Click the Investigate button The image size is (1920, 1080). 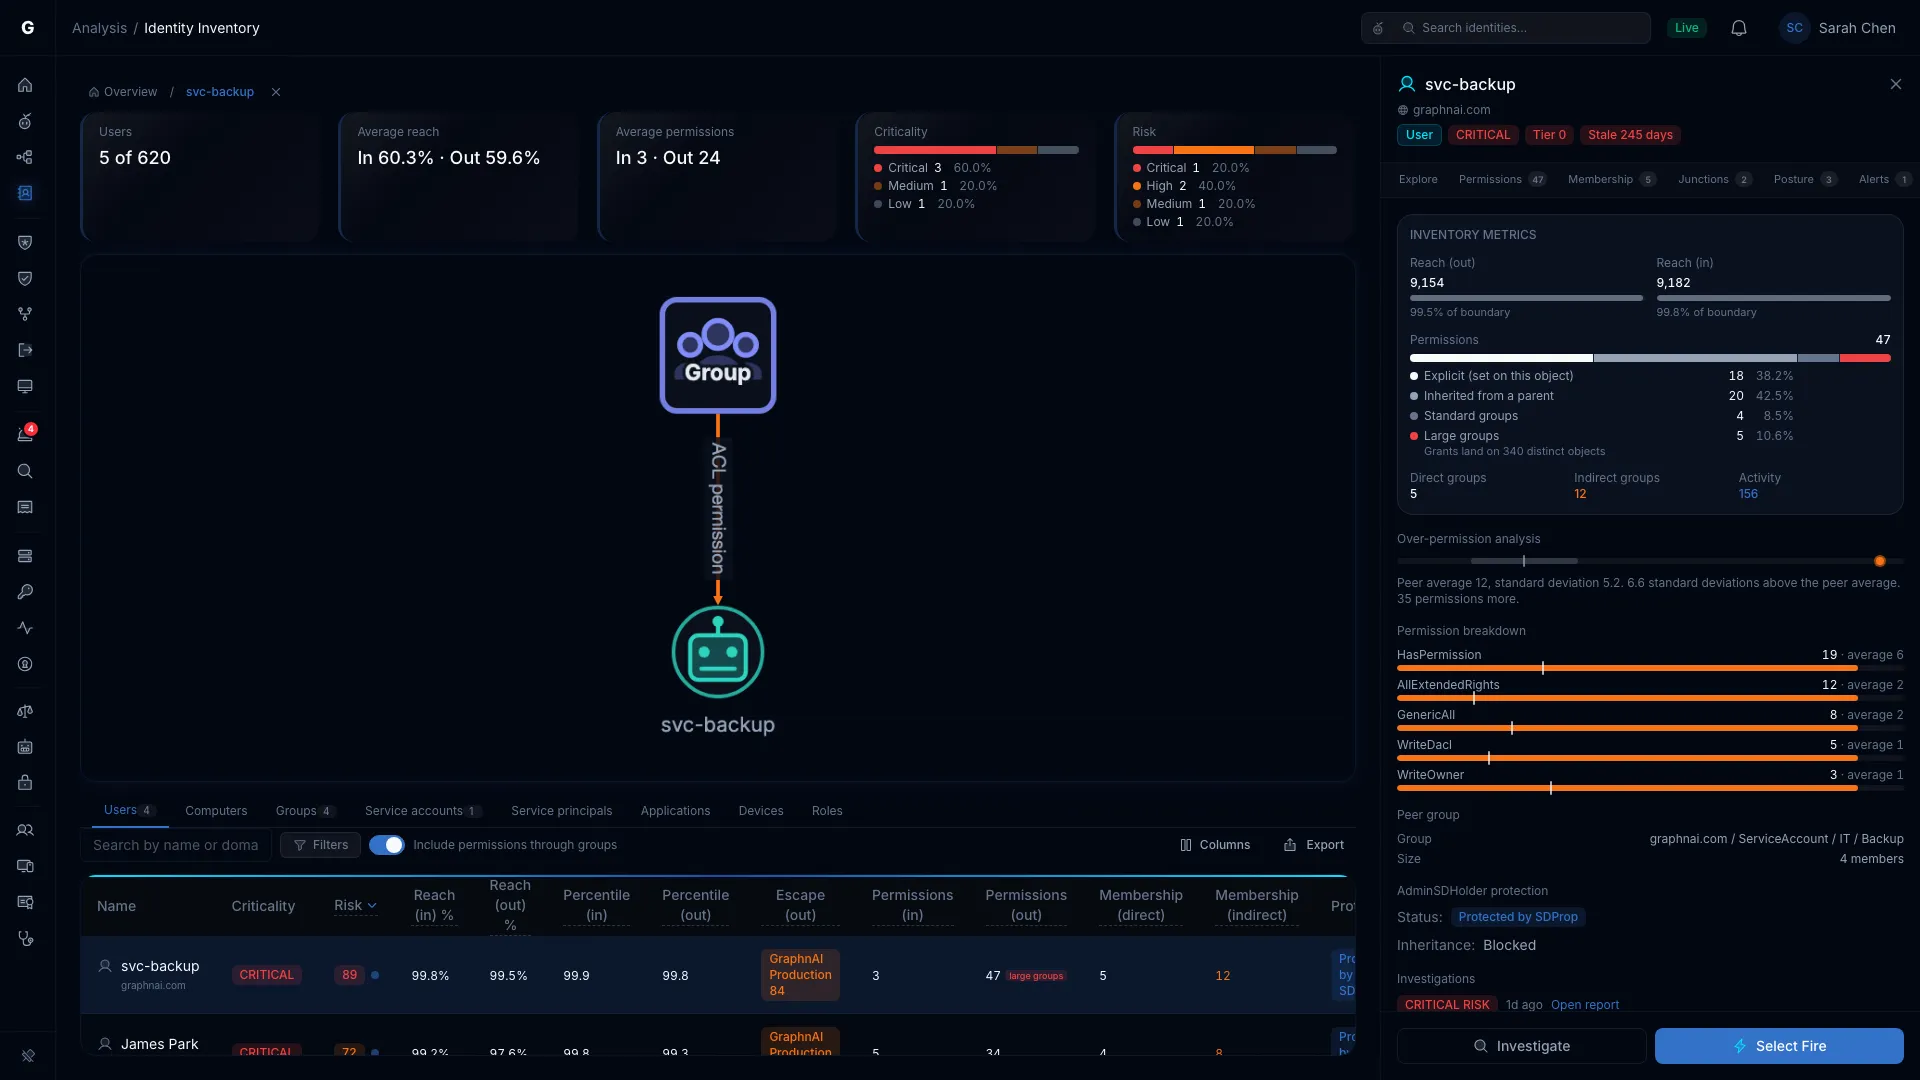[x=1521, y=1046]
